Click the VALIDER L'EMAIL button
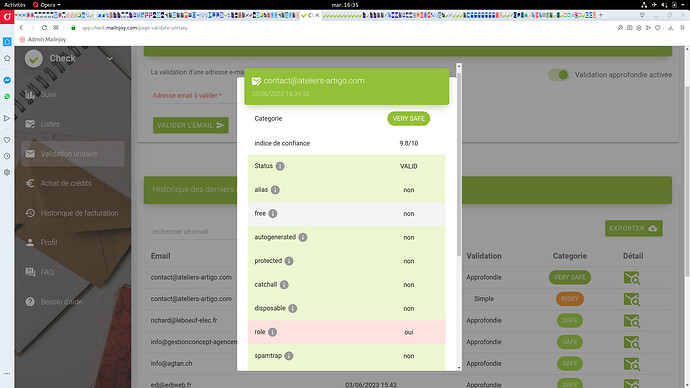Screen dimensions: 690x388 click(191, 125)
